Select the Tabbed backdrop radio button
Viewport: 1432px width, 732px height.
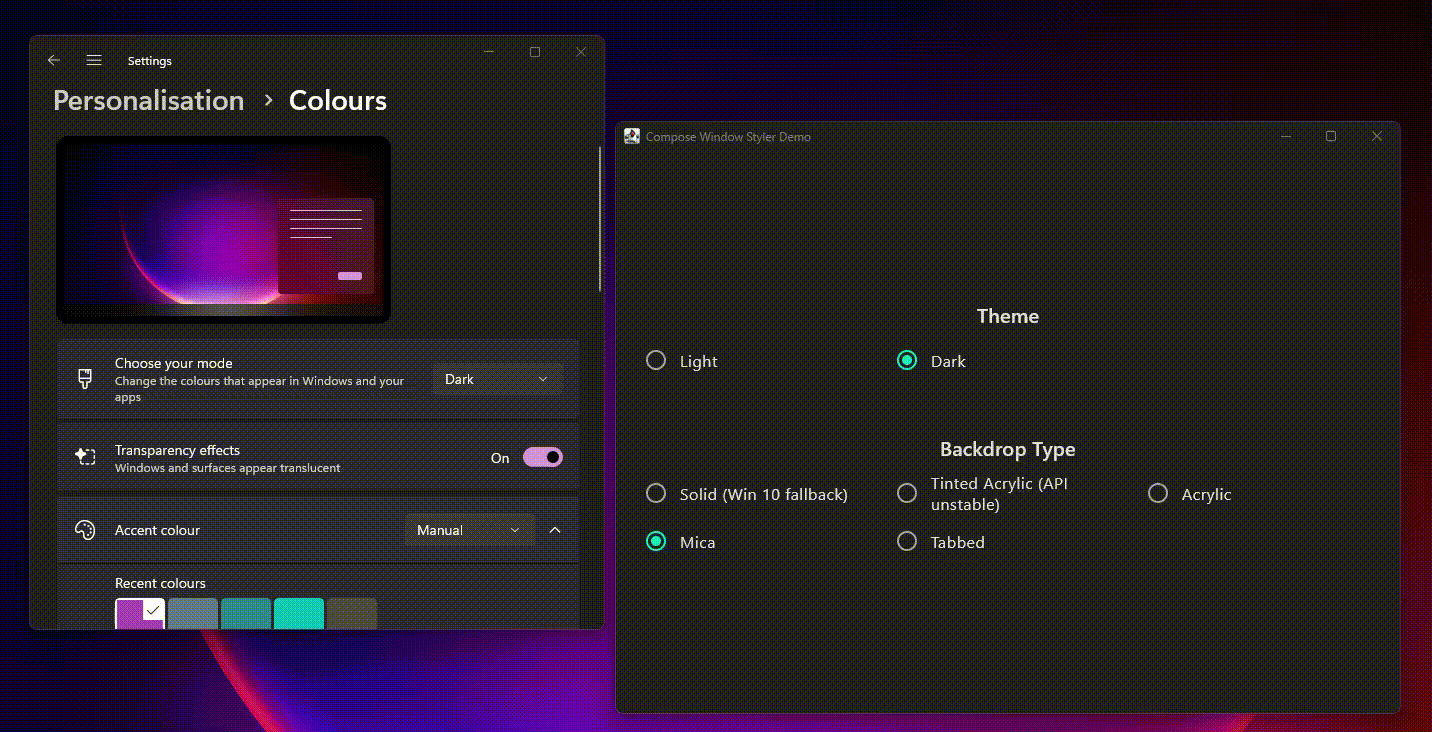click(x=907, y=541)
